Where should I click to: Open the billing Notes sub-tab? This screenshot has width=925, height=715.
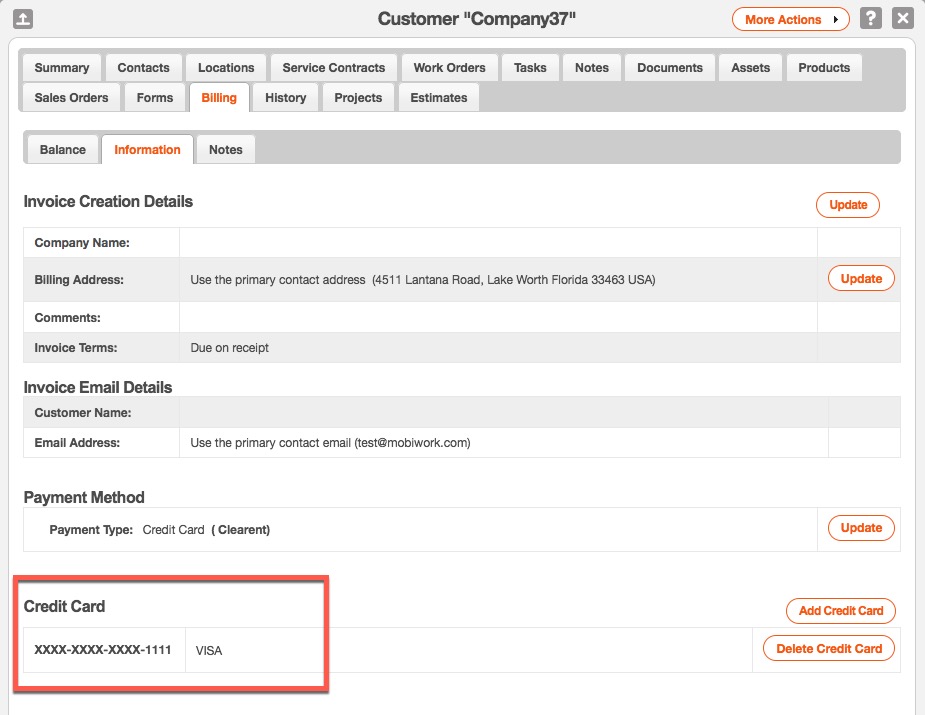coord(225,150)
